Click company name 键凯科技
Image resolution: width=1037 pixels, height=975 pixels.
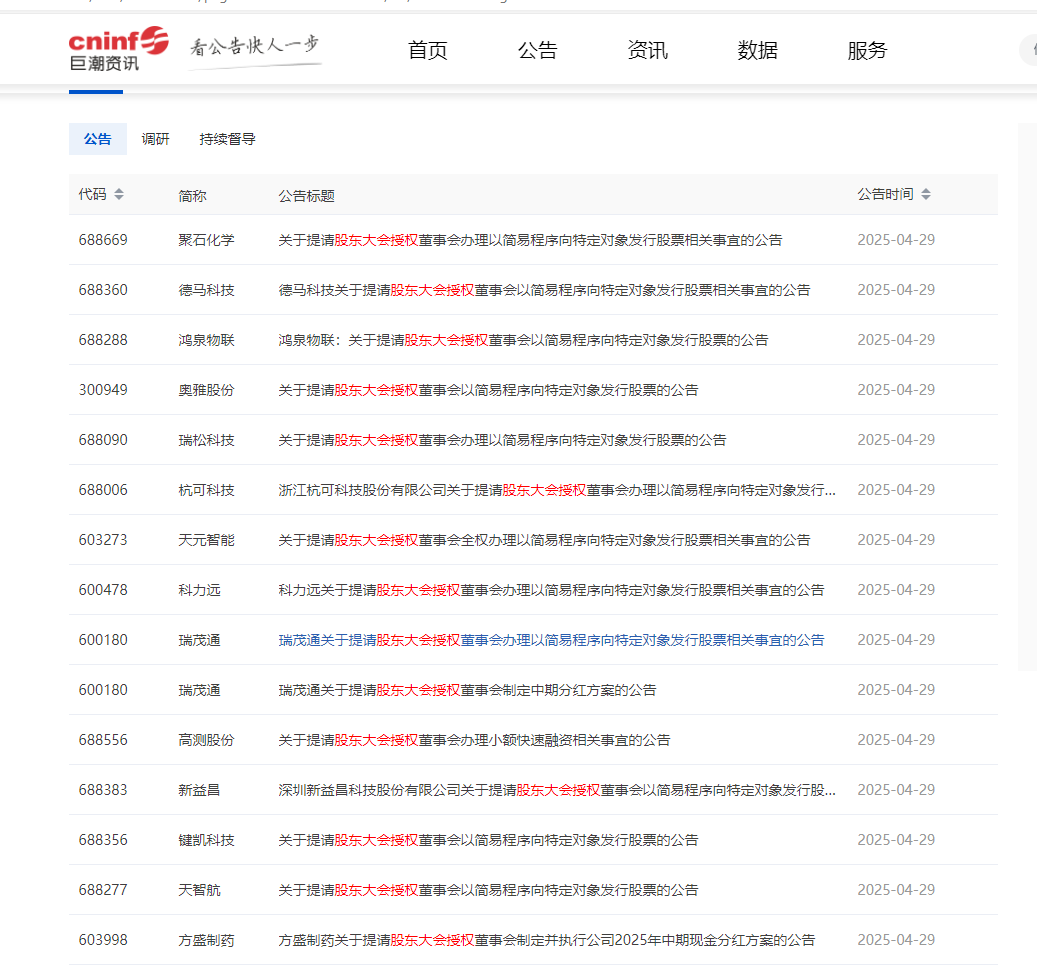pyautogui.click(x=206, y=840)
